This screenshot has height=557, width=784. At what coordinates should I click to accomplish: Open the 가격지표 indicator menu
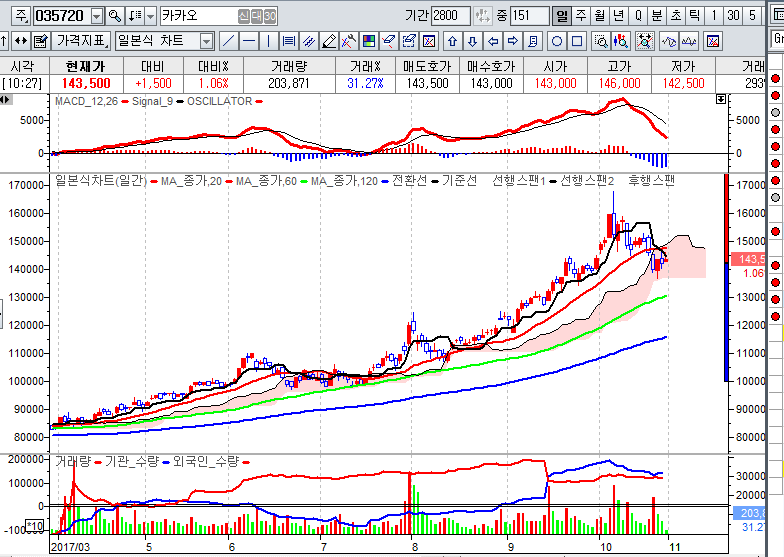81,41
